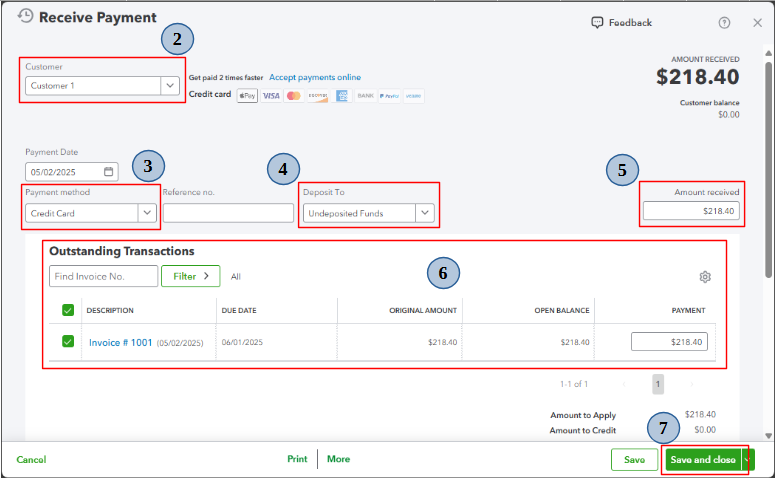Click the PayPal payment icon

click(389, 95)
